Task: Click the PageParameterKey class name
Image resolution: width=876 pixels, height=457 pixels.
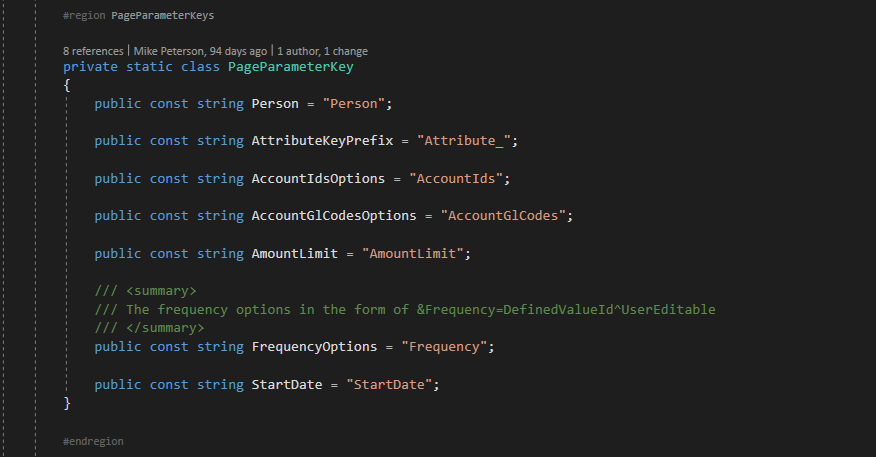Action: coord(291,67)
